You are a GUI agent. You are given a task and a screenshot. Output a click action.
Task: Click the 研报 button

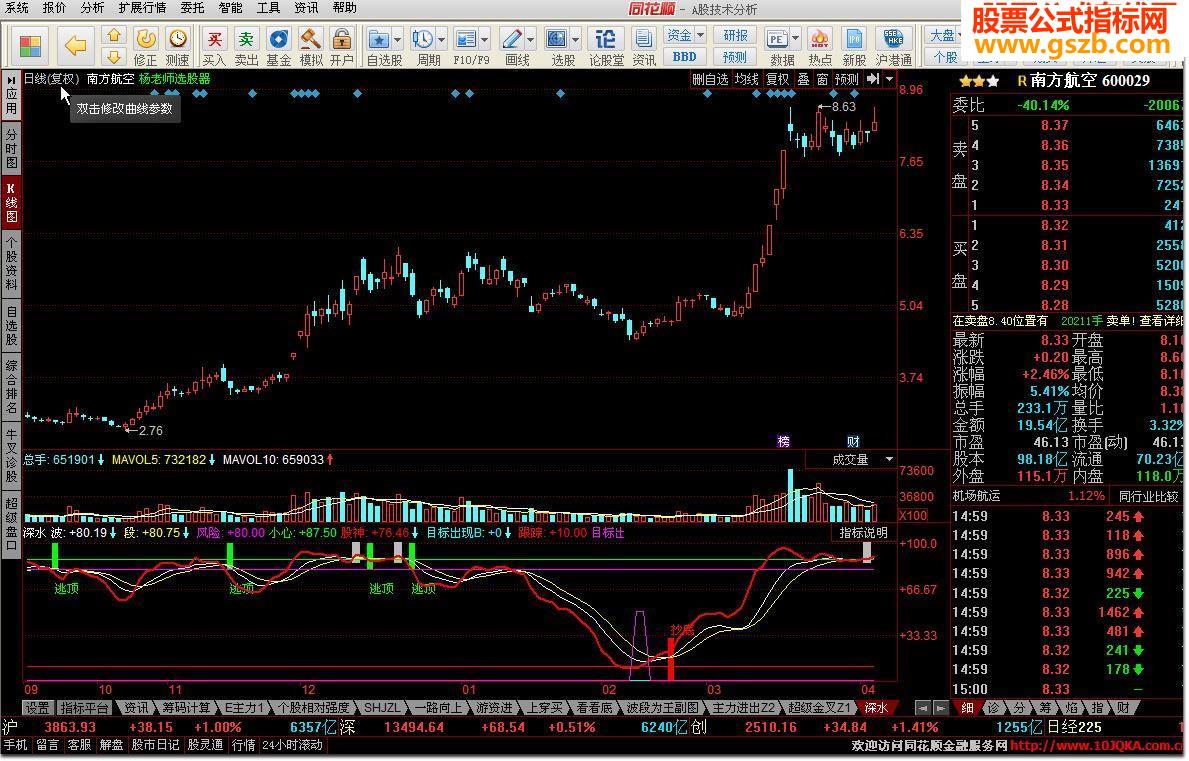pyautogui.click(x=735, y=35)
